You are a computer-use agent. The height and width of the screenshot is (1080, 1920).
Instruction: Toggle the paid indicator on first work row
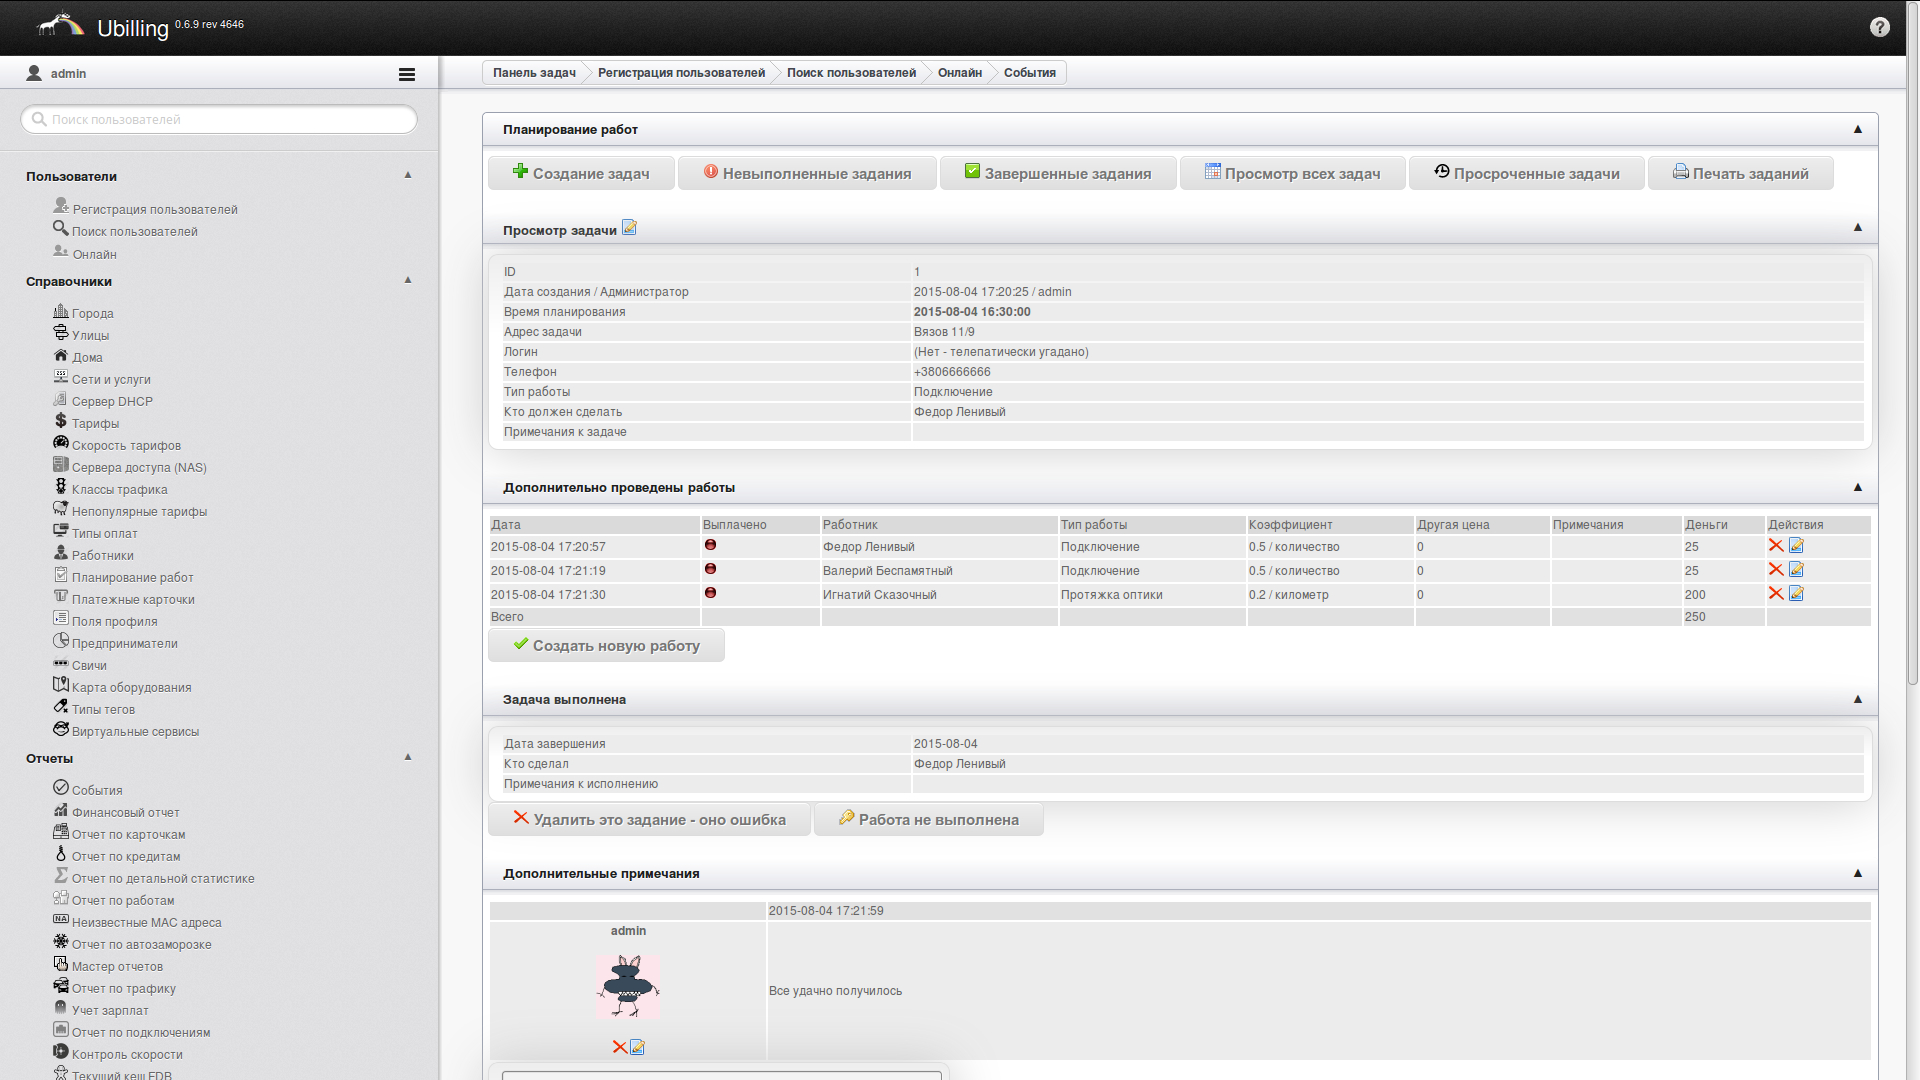pos(710,545)
